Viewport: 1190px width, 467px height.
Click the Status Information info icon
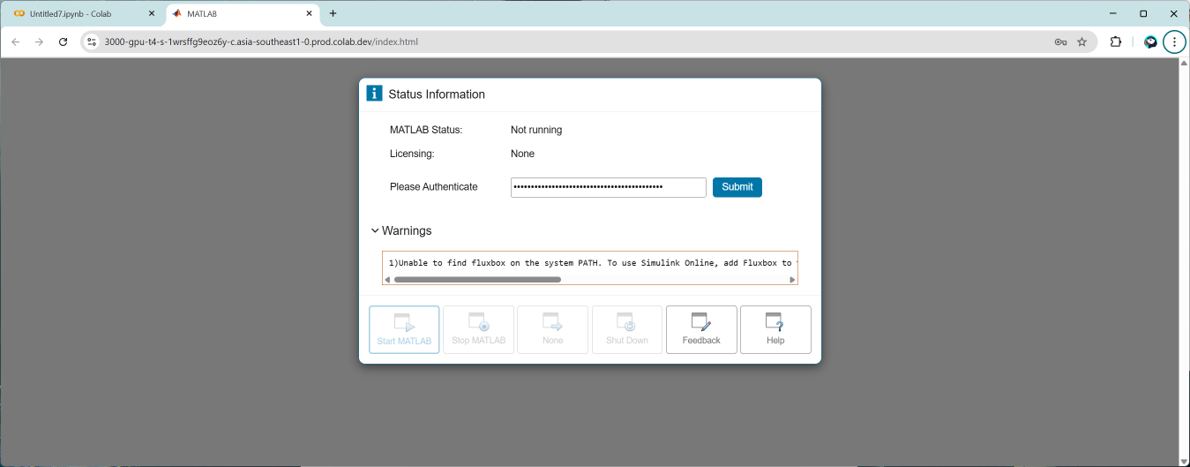(x=374, y=94)
